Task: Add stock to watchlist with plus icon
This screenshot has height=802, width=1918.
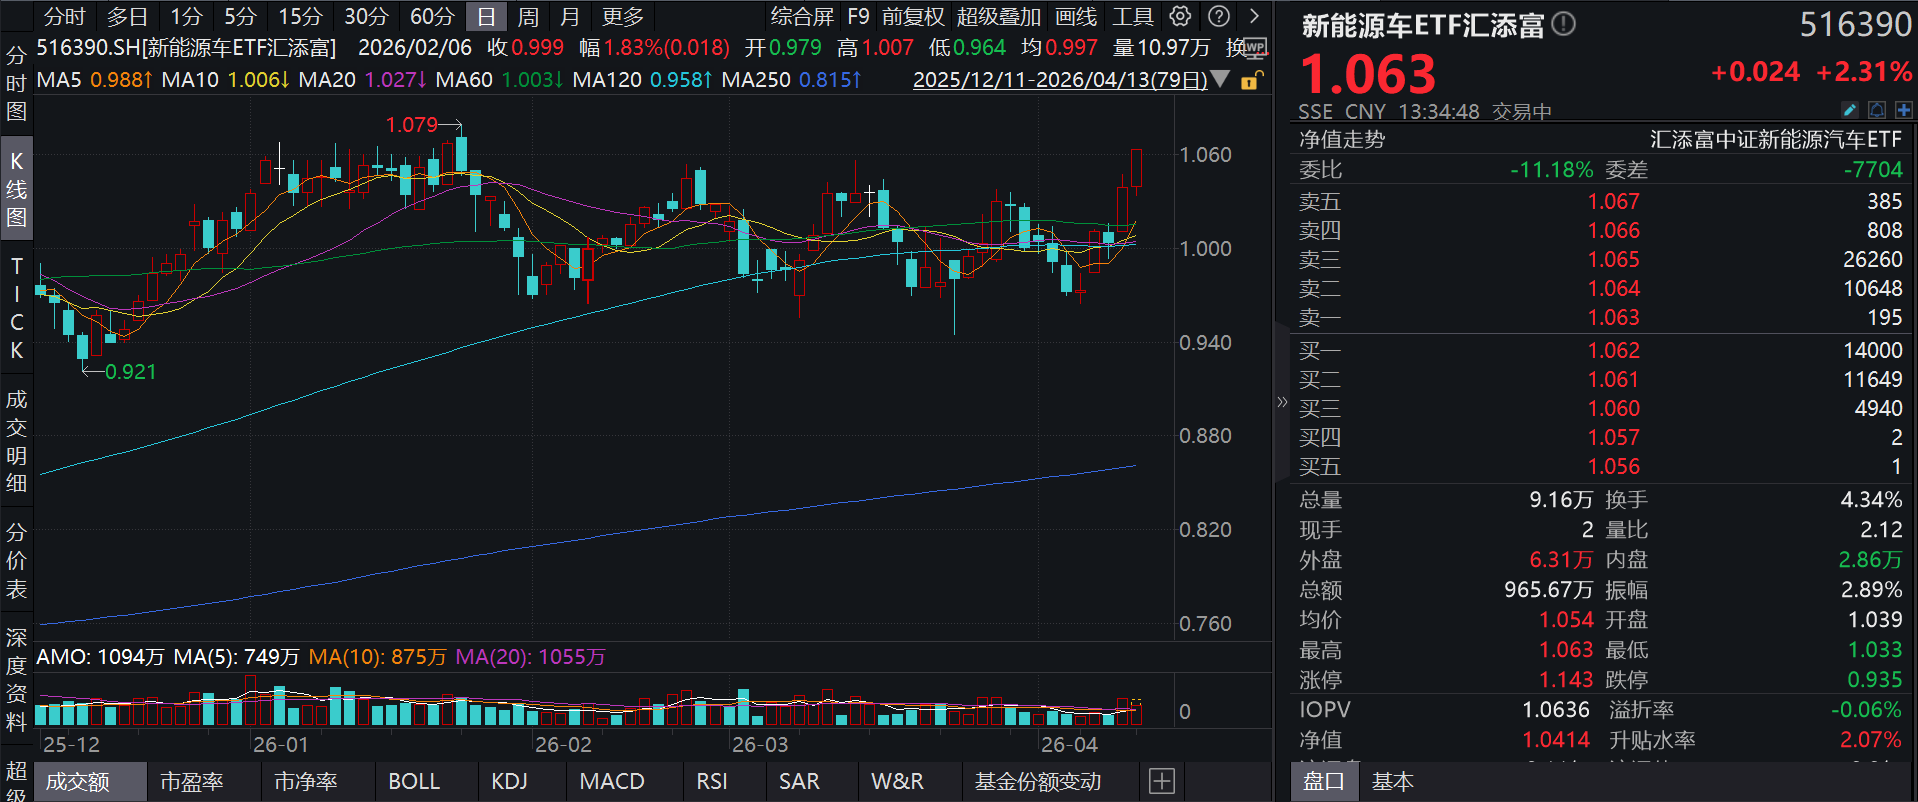Action: [1903, 110]
